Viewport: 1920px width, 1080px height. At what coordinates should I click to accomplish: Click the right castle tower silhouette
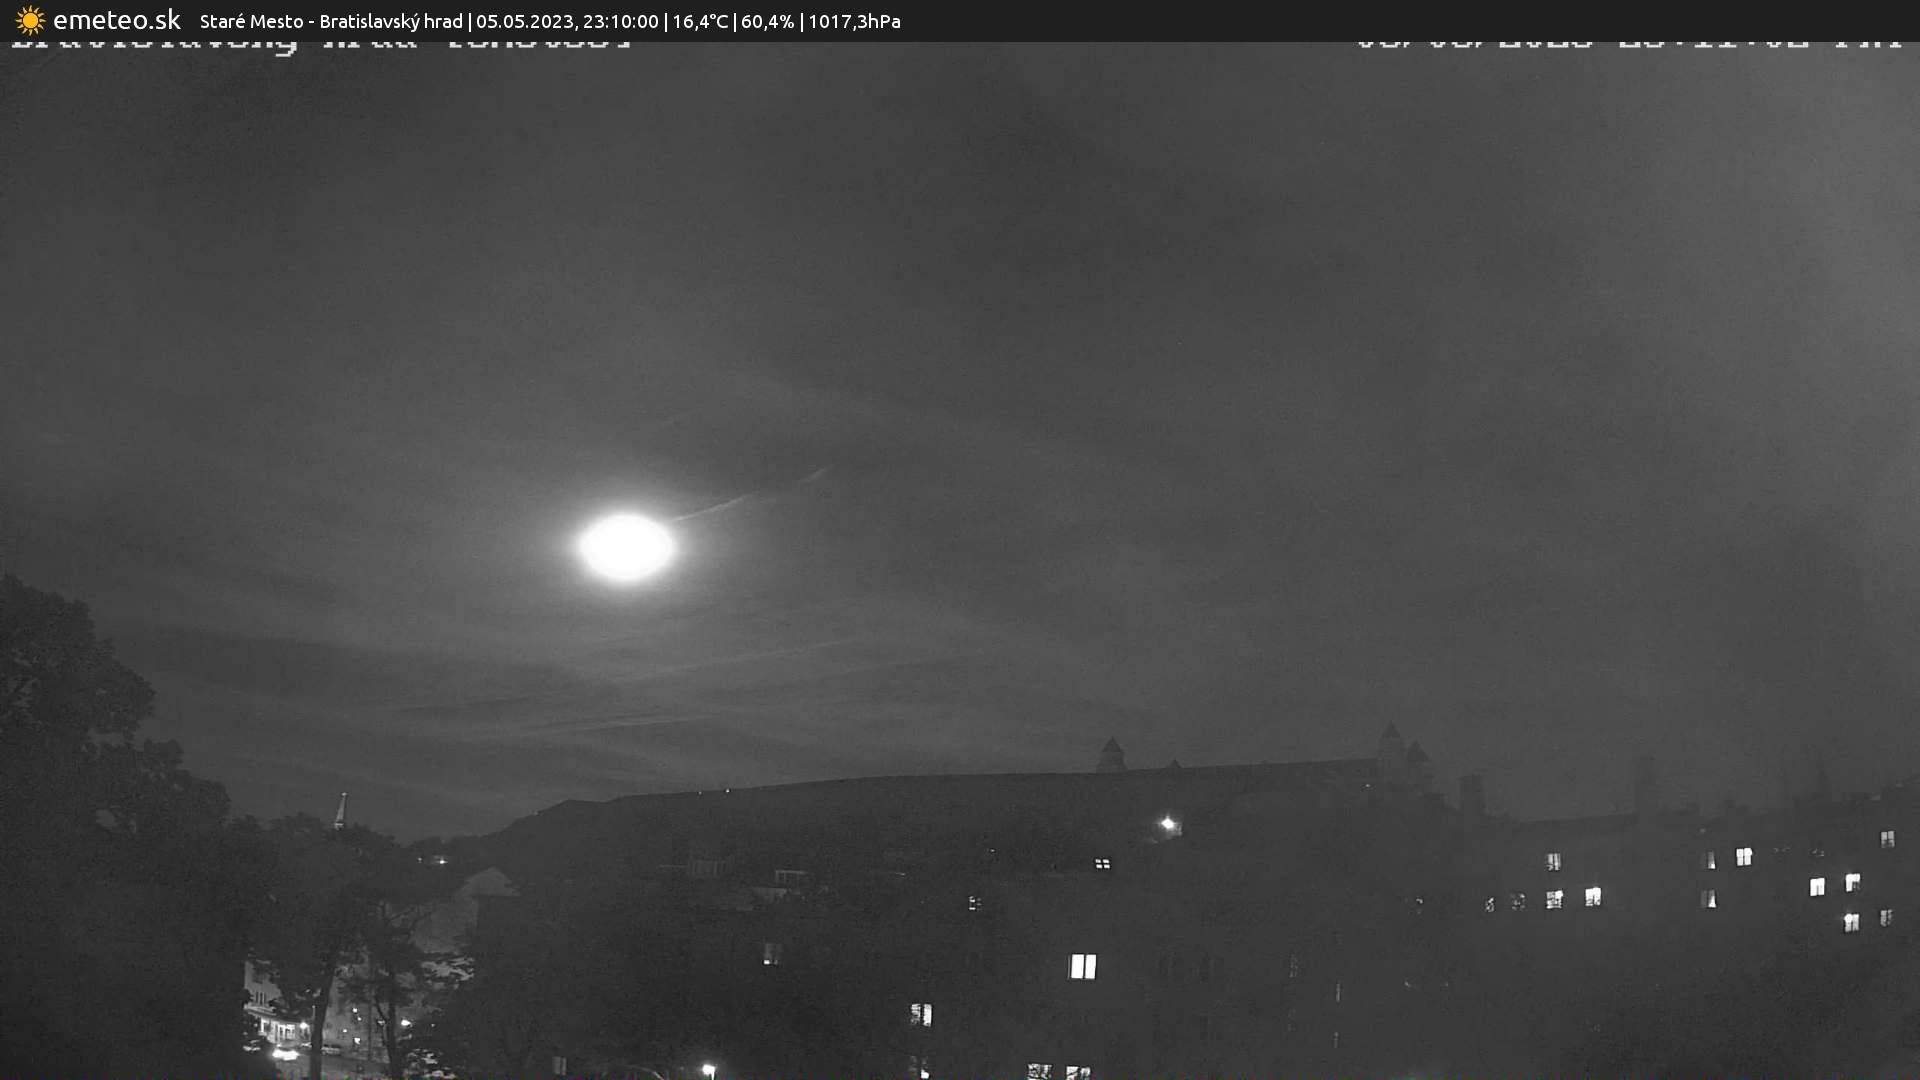point(1390,747)
